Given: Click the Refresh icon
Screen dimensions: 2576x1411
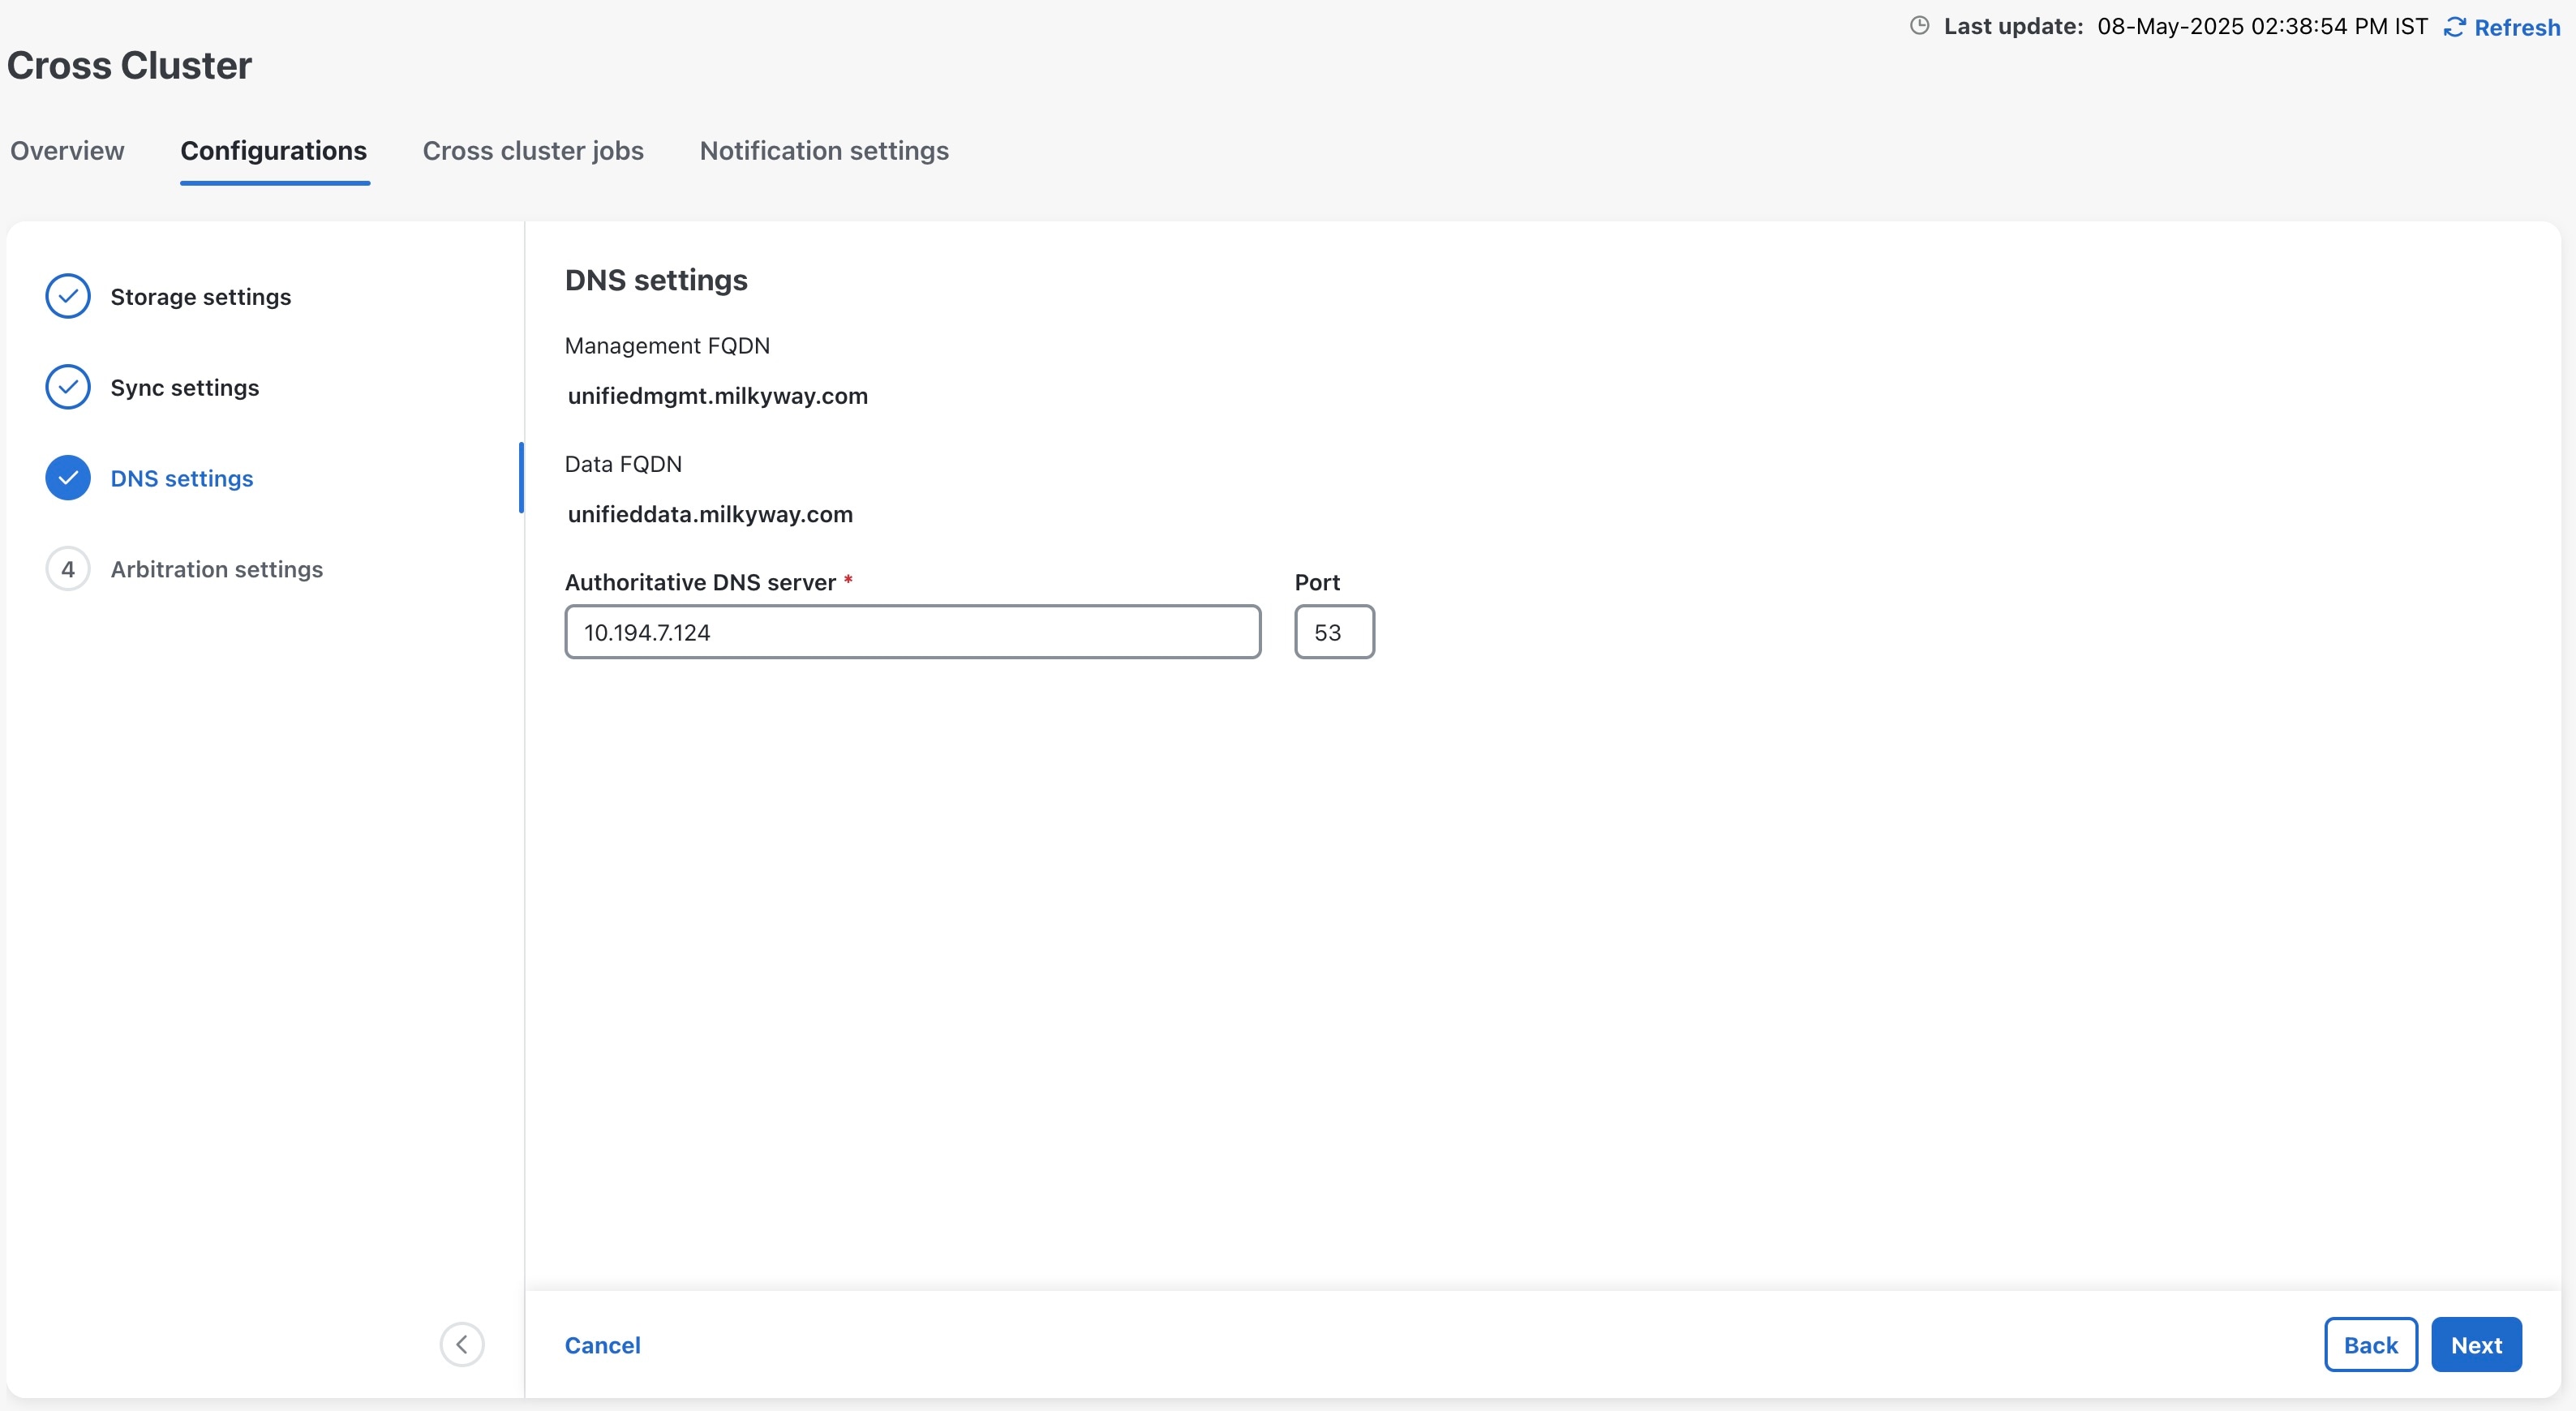Looking at the screenshot, I should (2455, 27).
